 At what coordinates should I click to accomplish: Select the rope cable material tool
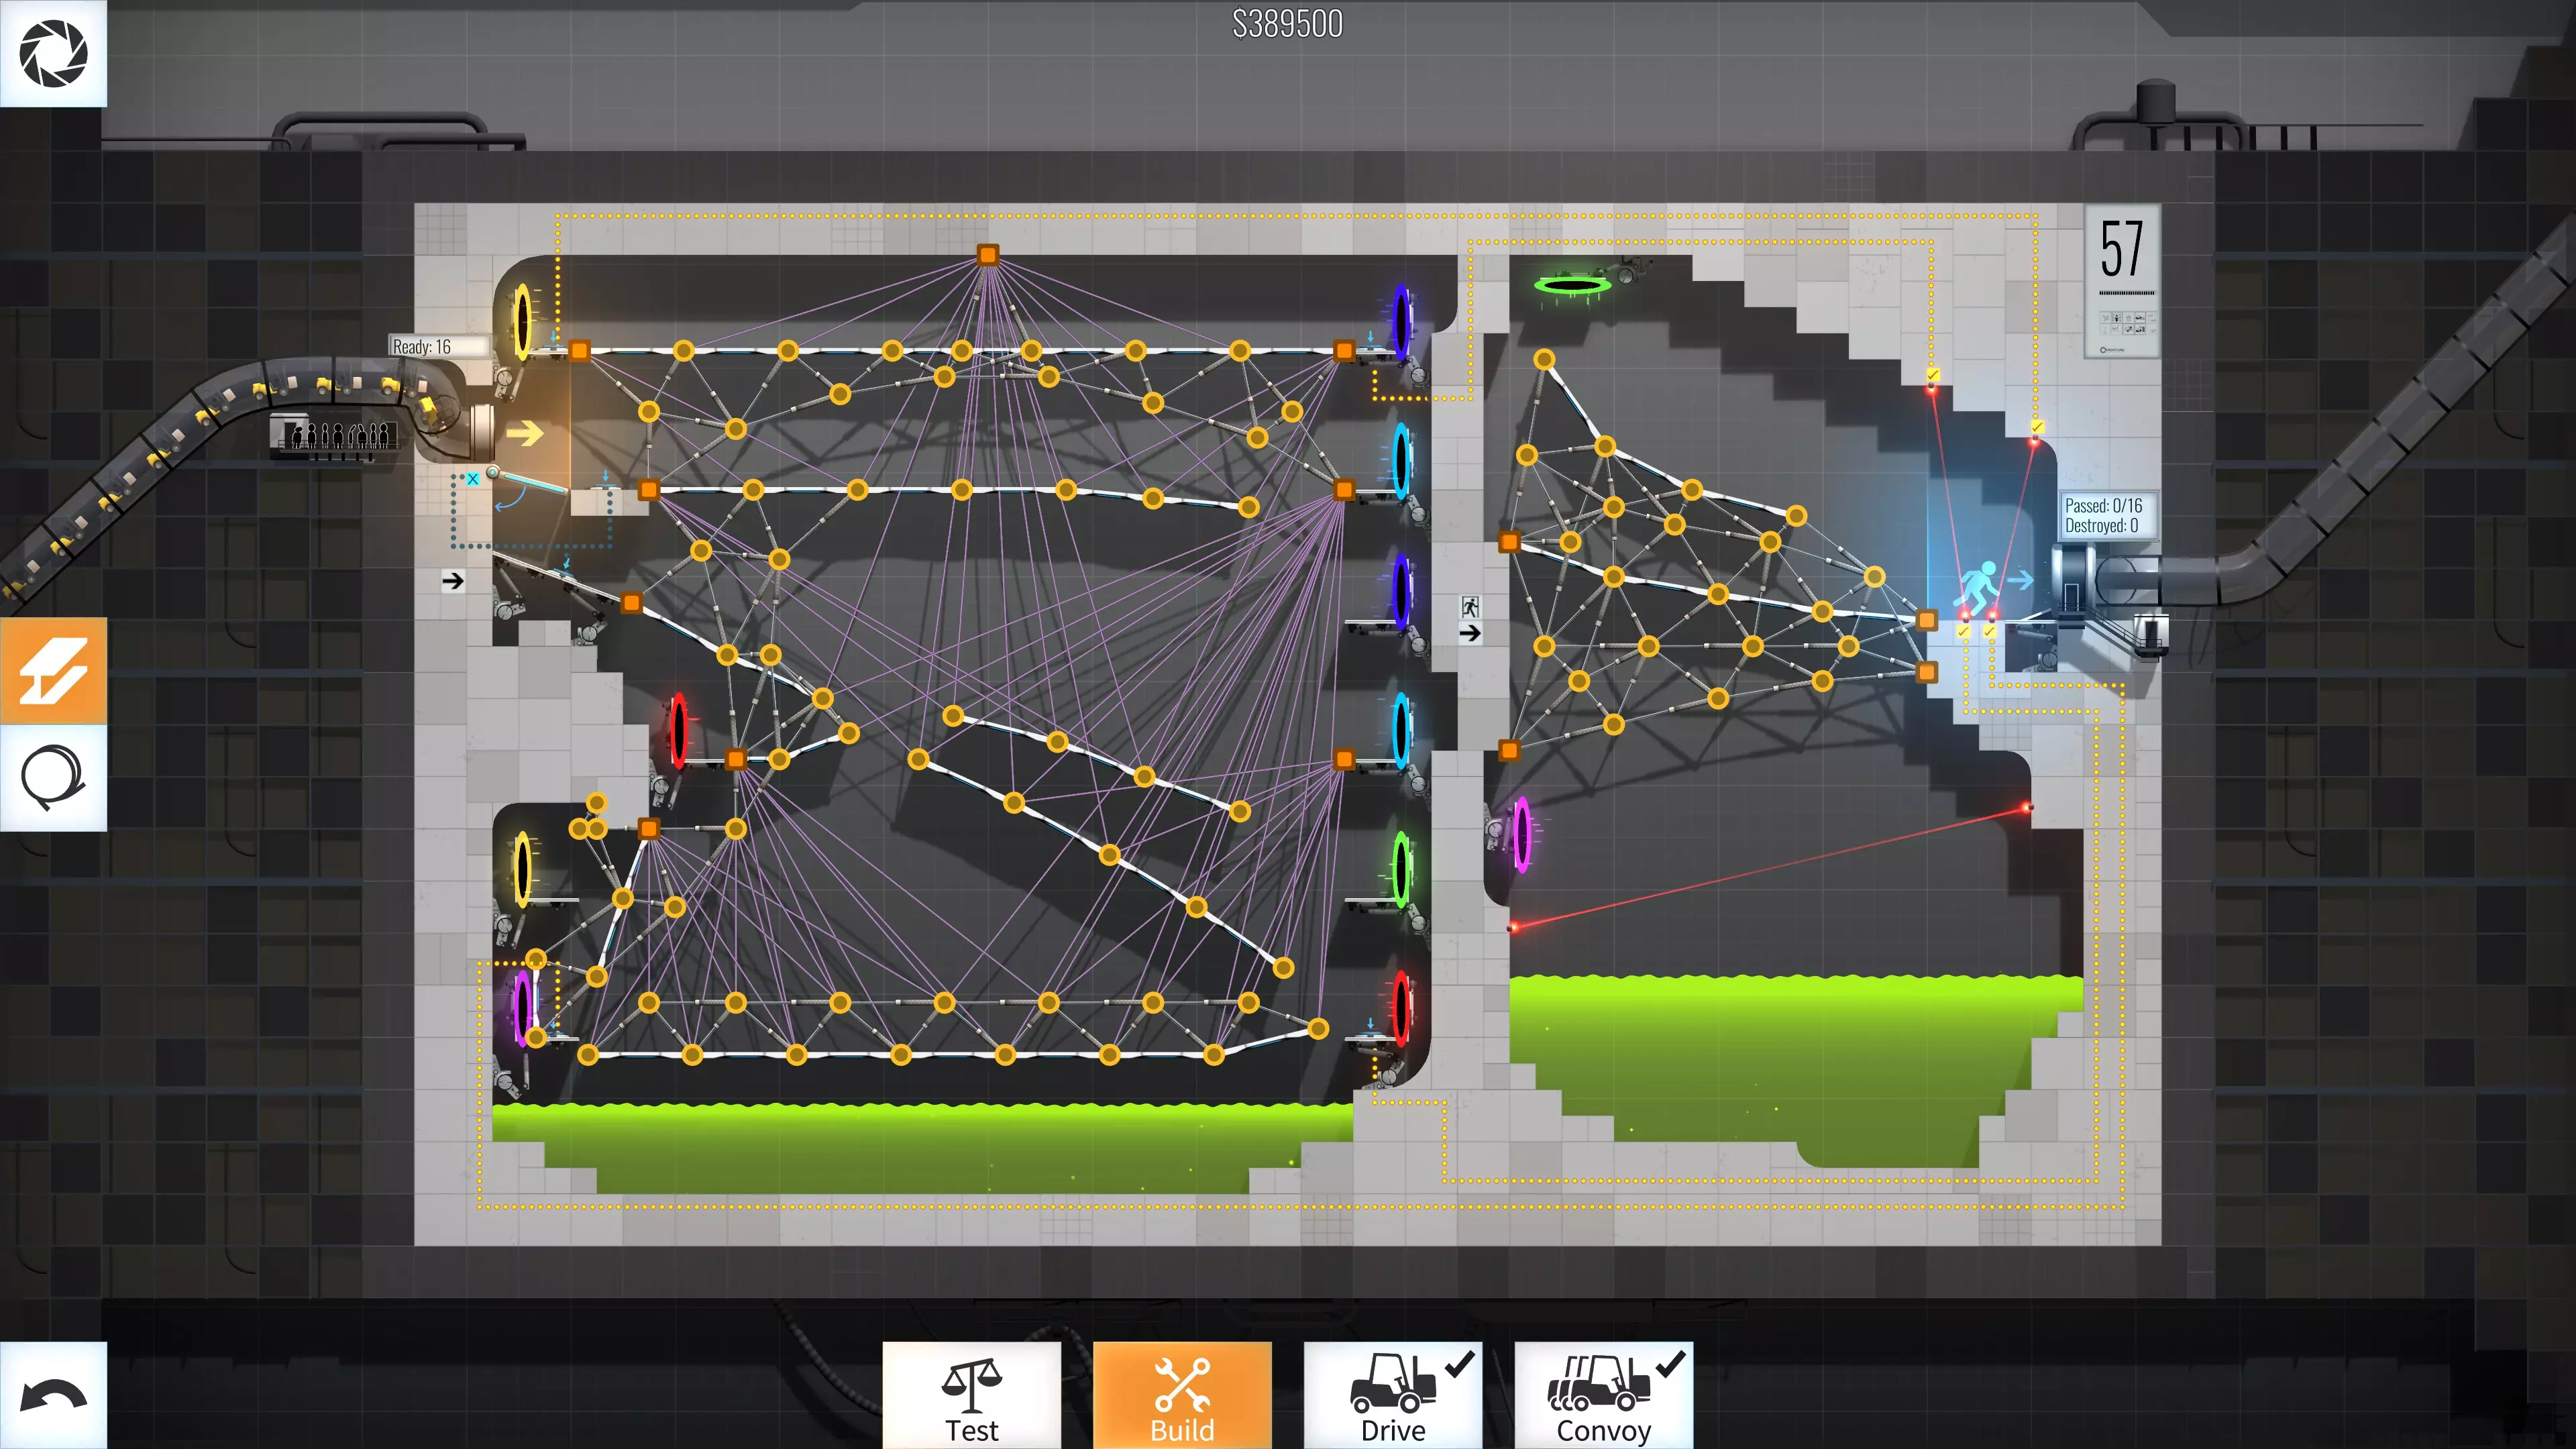(x=53, y=778)
